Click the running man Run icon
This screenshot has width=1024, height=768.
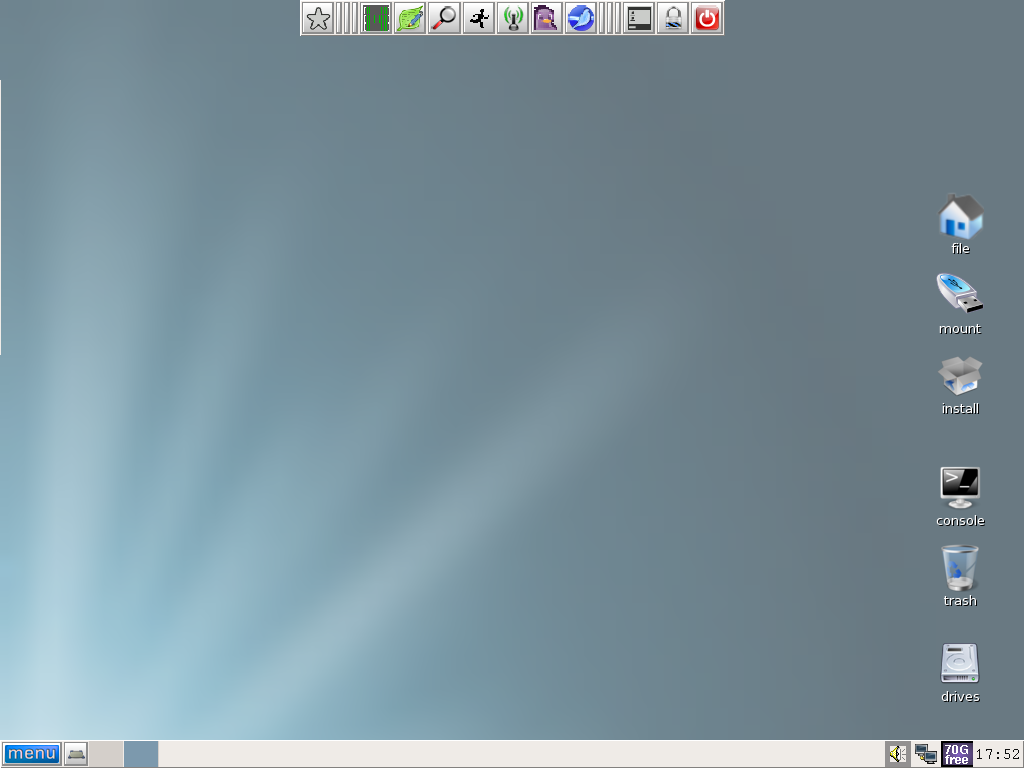click(x=479, y=18)
